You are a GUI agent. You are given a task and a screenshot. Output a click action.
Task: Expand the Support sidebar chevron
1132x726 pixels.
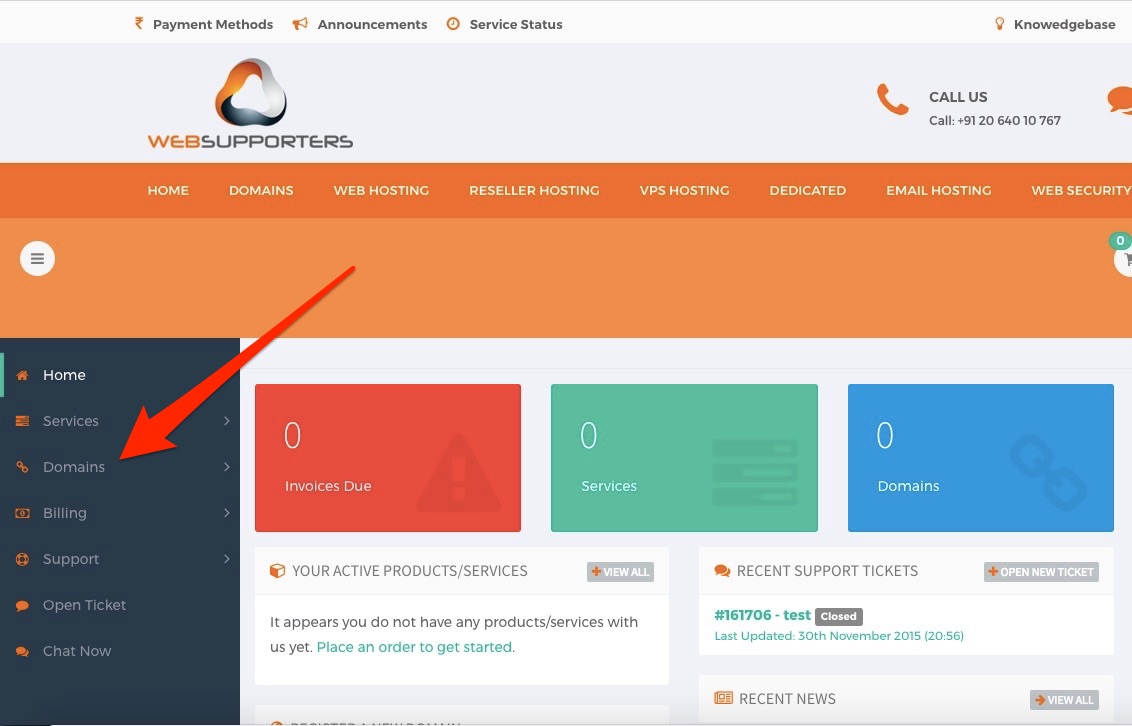coord(227,559)
